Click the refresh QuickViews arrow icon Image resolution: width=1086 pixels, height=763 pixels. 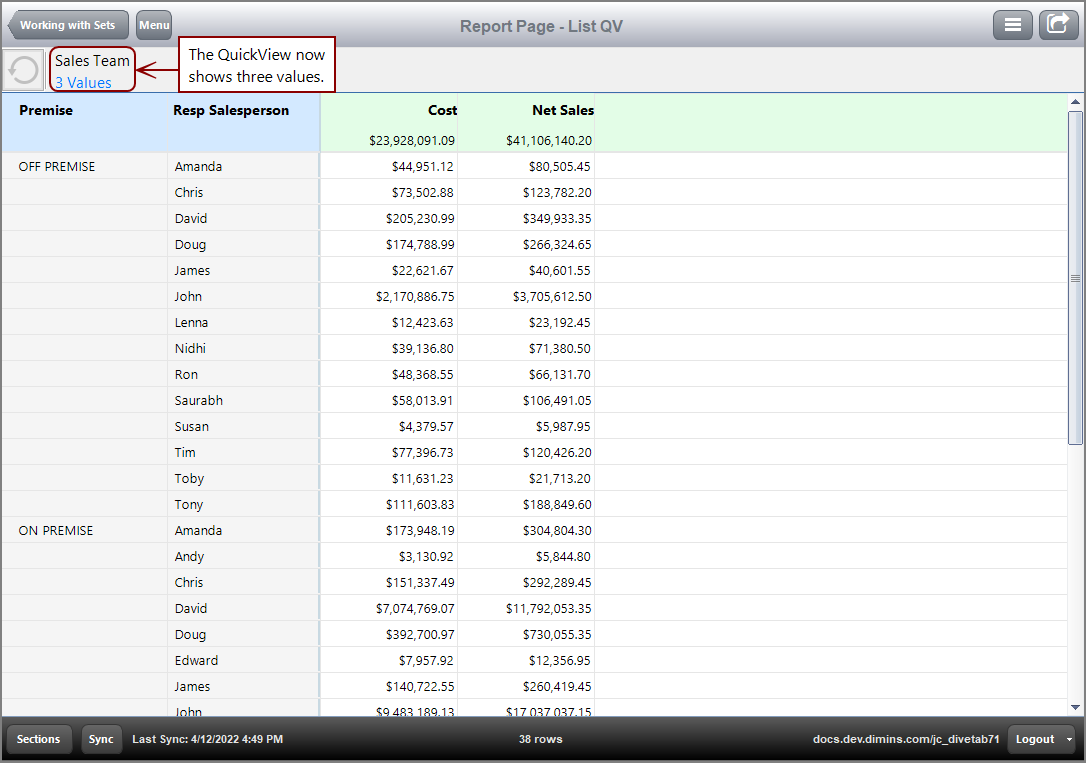(x=21, y=69)
